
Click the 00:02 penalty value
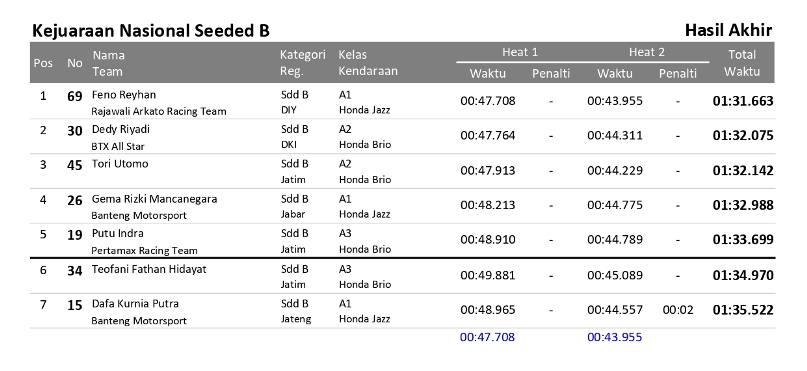point(678,310)
